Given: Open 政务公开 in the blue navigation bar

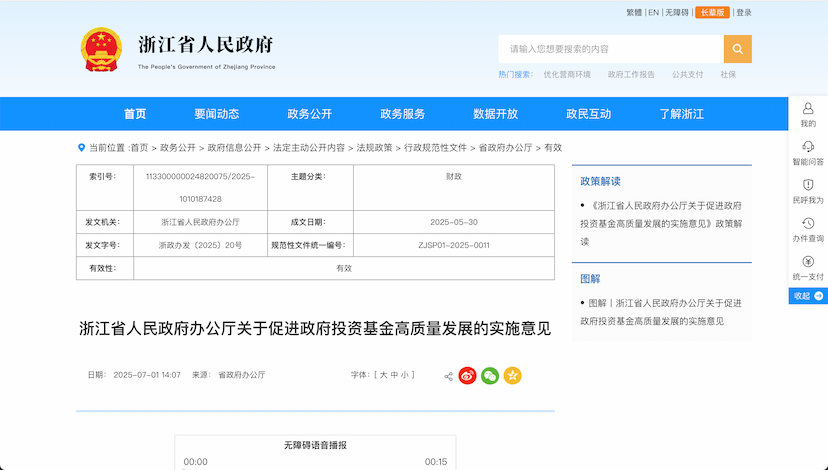Looking at the screenshot, I should click(309, 114).
